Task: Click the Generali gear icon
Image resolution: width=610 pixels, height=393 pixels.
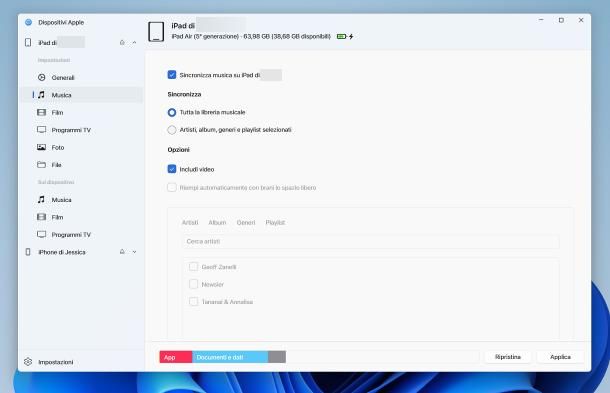Action: pyautogui.click(x=42, y=77)
